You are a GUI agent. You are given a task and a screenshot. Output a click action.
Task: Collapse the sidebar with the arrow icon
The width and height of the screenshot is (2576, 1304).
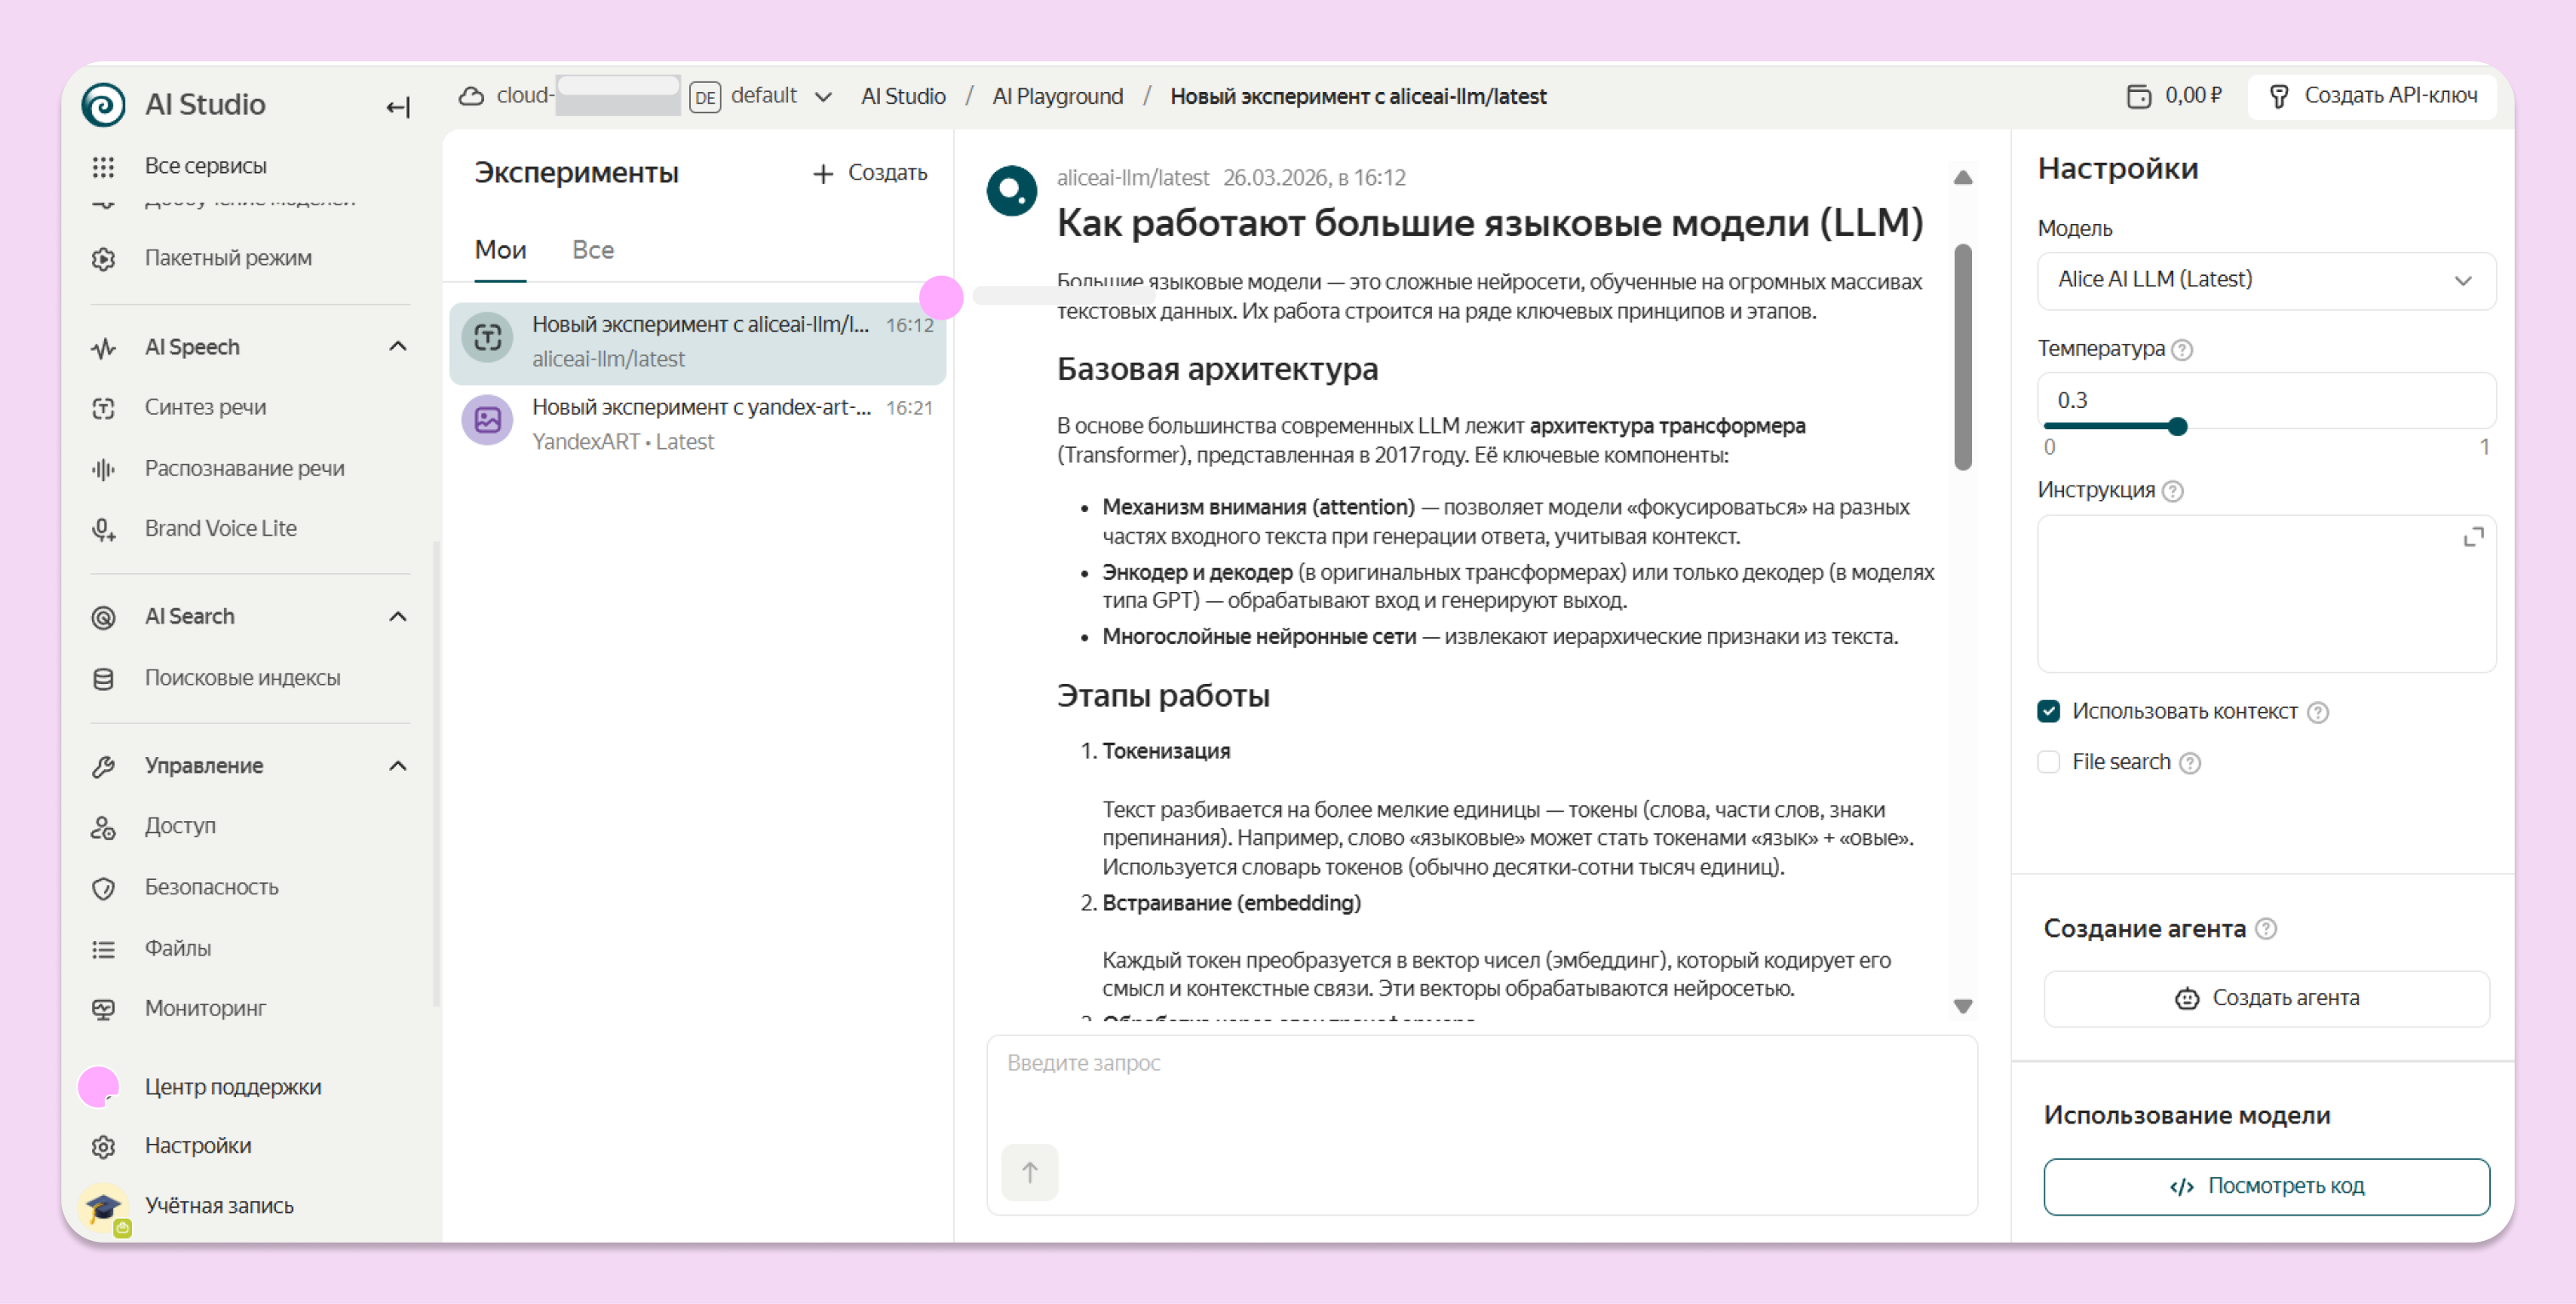398,107
